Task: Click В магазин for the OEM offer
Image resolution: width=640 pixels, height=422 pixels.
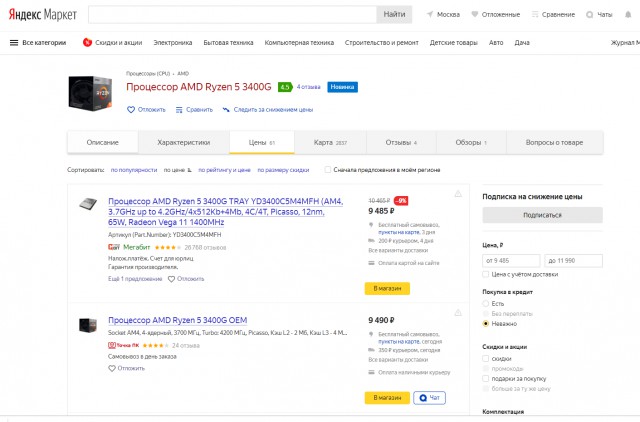Action: coord(387,398)
